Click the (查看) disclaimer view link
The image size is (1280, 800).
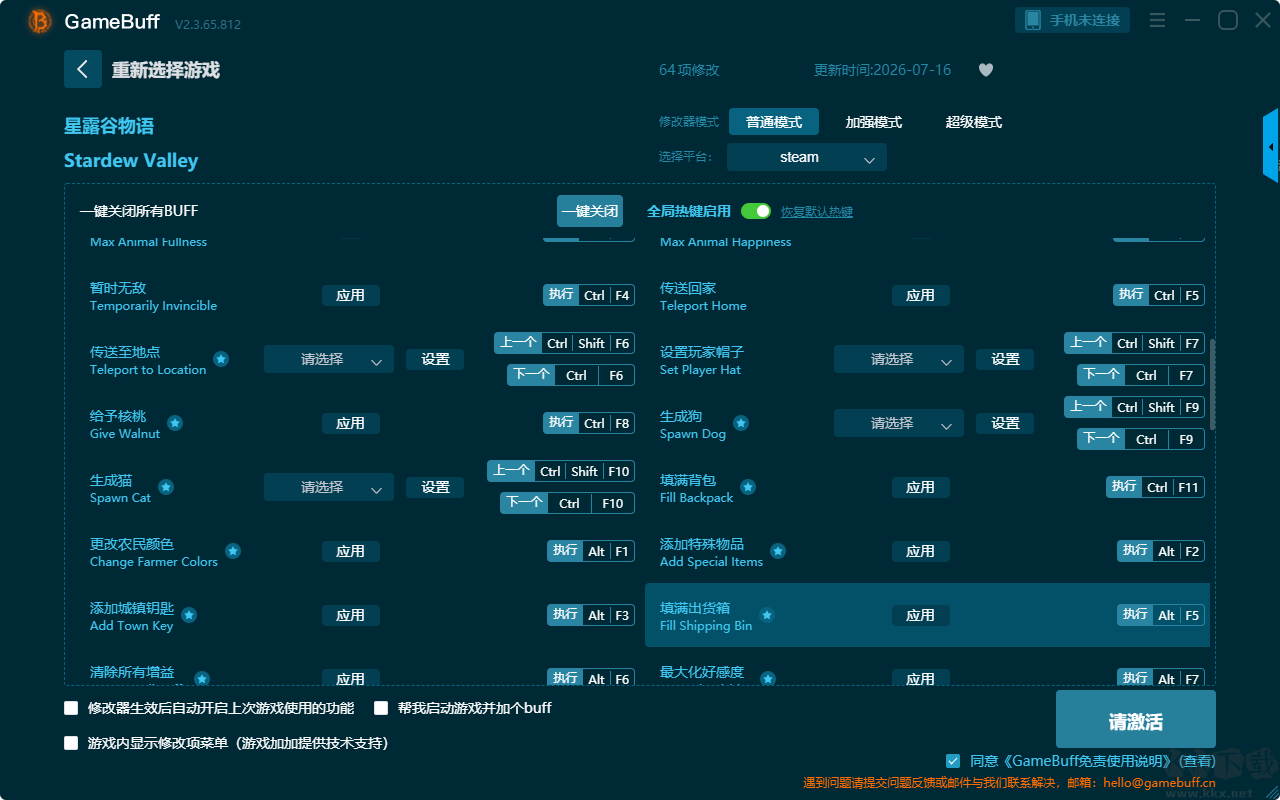[1195, 761]
